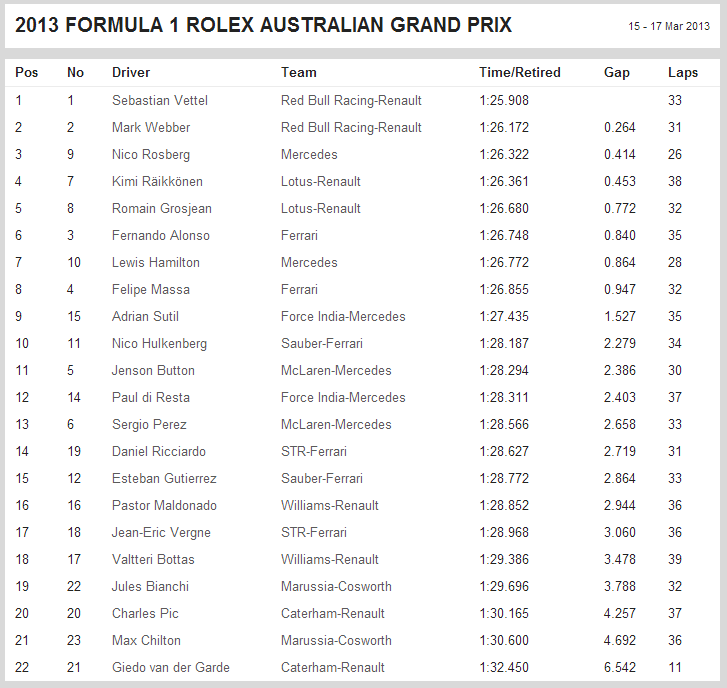Screen dimensions: 727x688
Task: Click the "Pos" column header
Action: pyautogui.click(x=26, y=72)
